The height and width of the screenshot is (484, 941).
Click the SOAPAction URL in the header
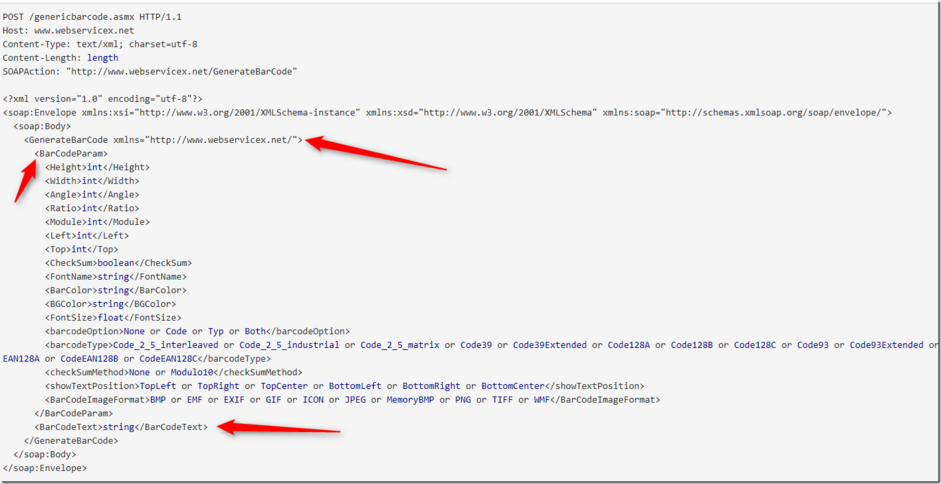pos(182,72)
